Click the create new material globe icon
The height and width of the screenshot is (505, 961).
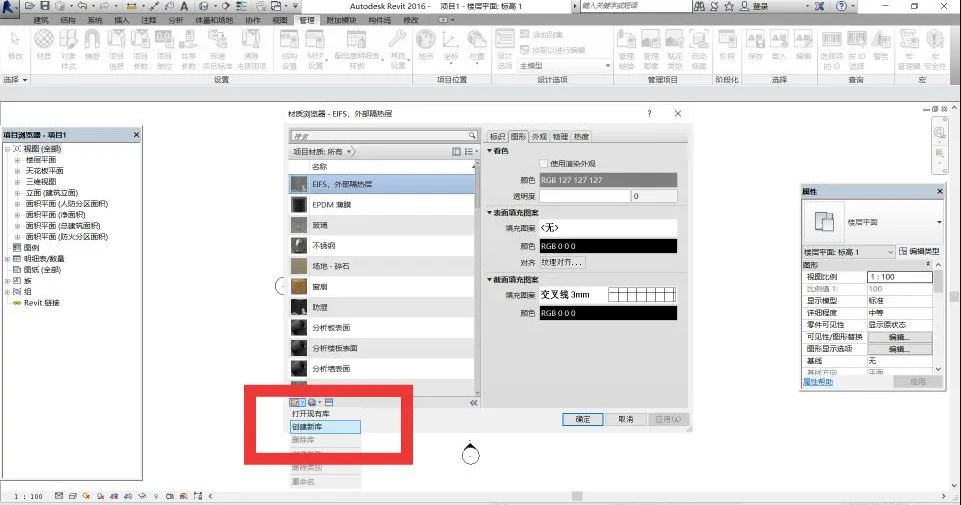[x=314, y=403]
